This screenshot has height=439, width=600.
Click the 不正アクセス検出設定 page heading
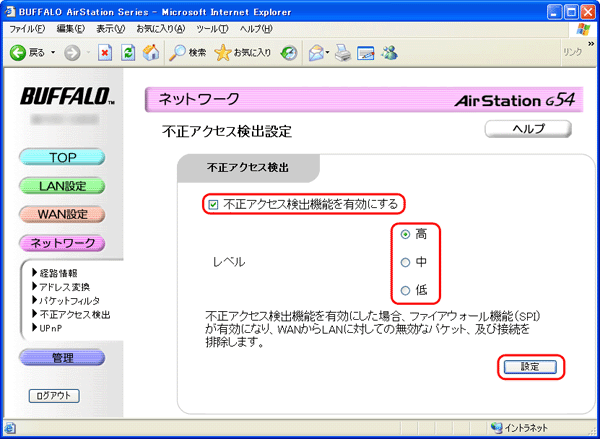(x=227, y=132)
